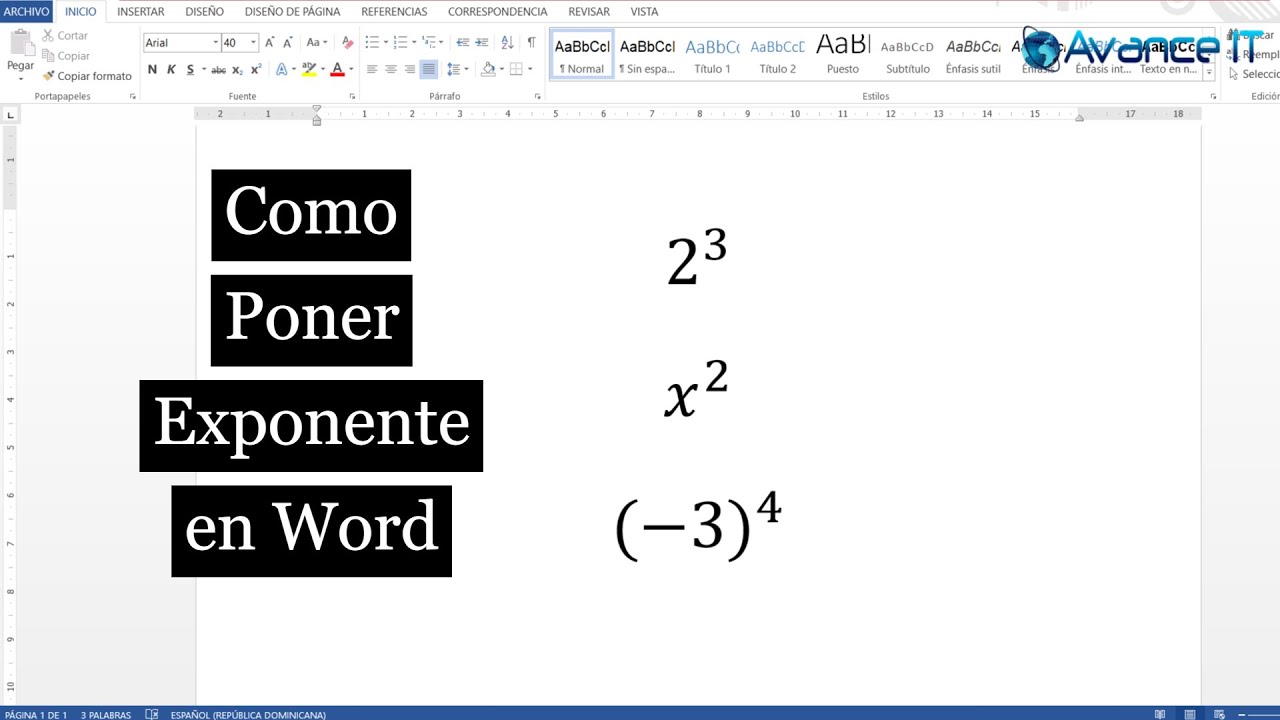Toggle underline (S) formatting

coord(190,69)
